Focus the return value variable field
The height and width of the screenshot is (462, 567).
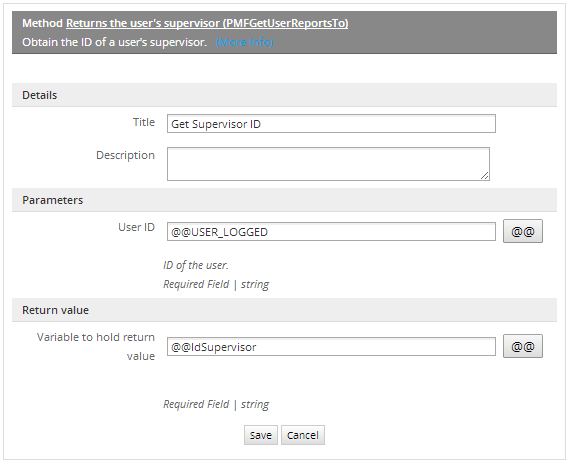[x=331, y=347]
